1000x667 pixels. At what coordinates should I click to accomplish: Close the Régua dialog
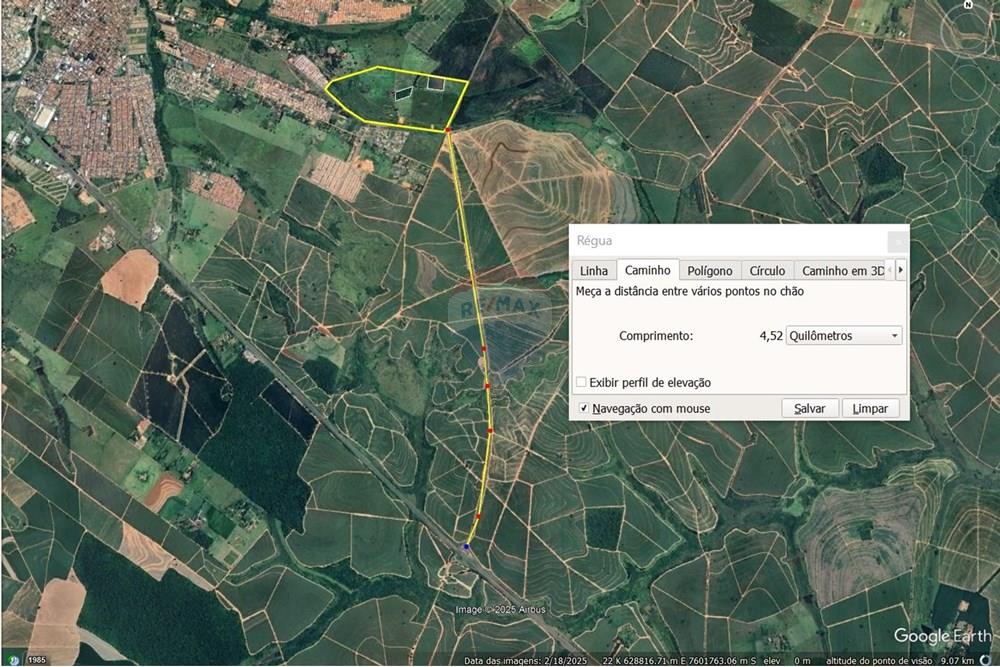coord(897,241)
